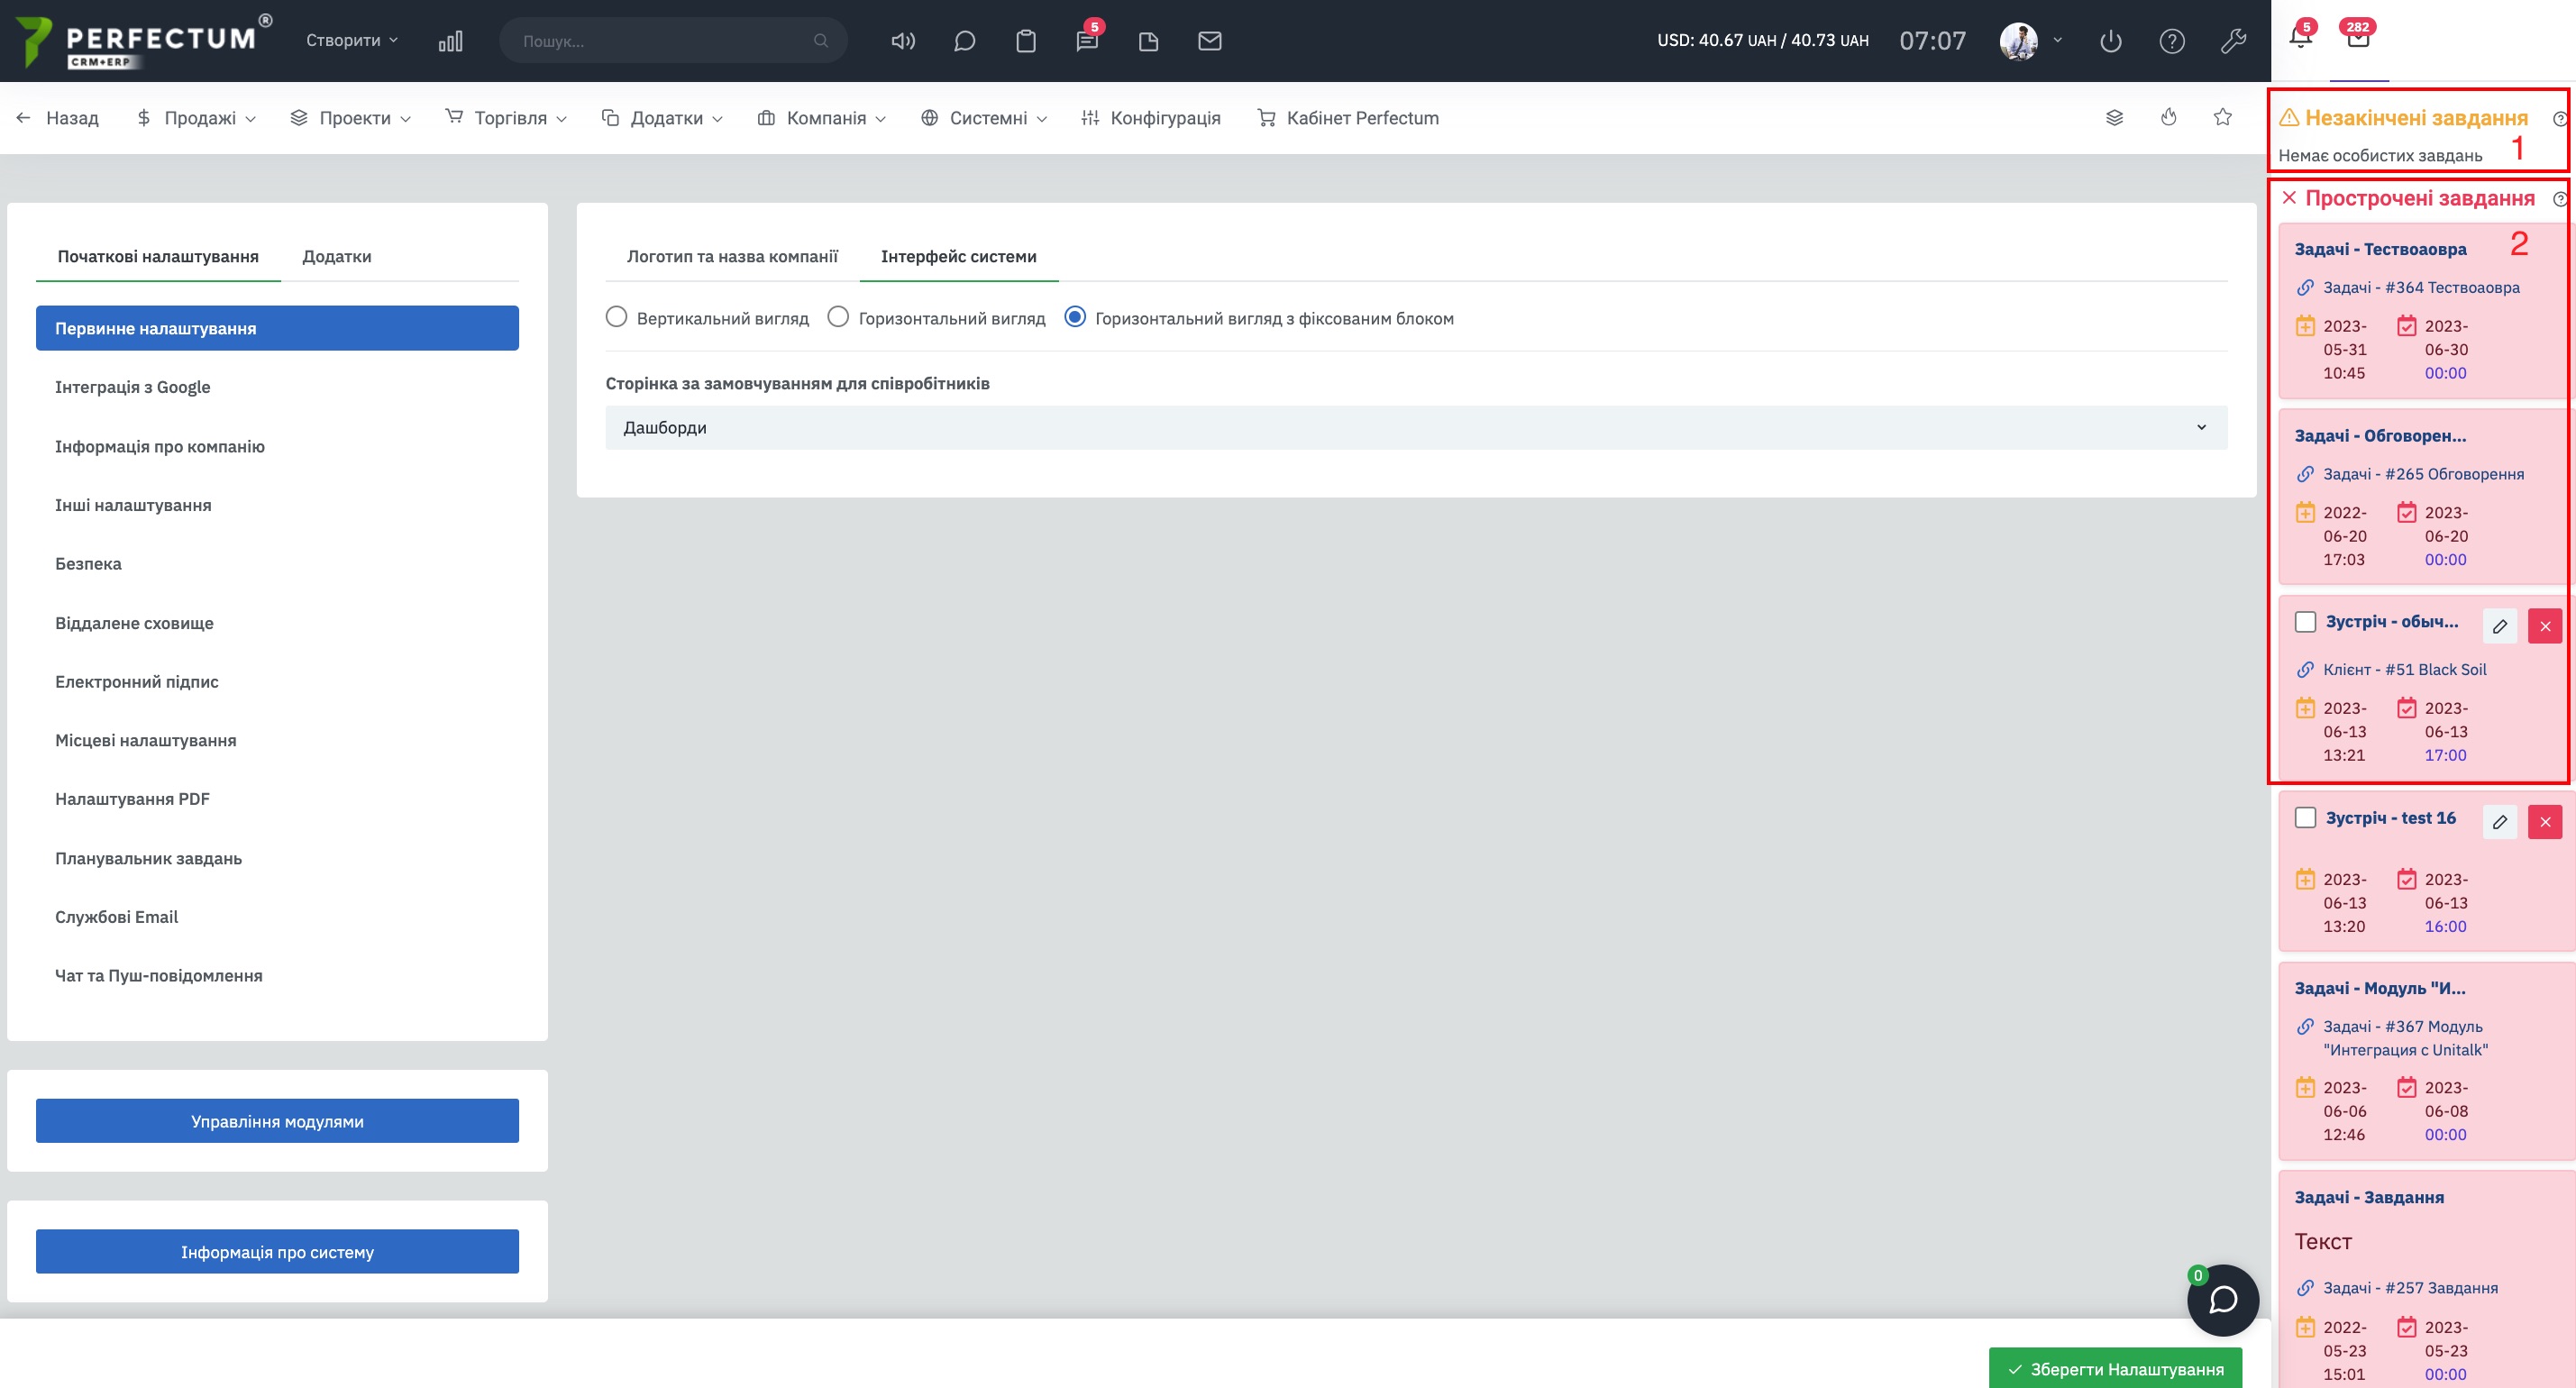Open the chat bubble icon in header
The width and height of the screenshot is (2576, 1388).
tap(964, 41)
